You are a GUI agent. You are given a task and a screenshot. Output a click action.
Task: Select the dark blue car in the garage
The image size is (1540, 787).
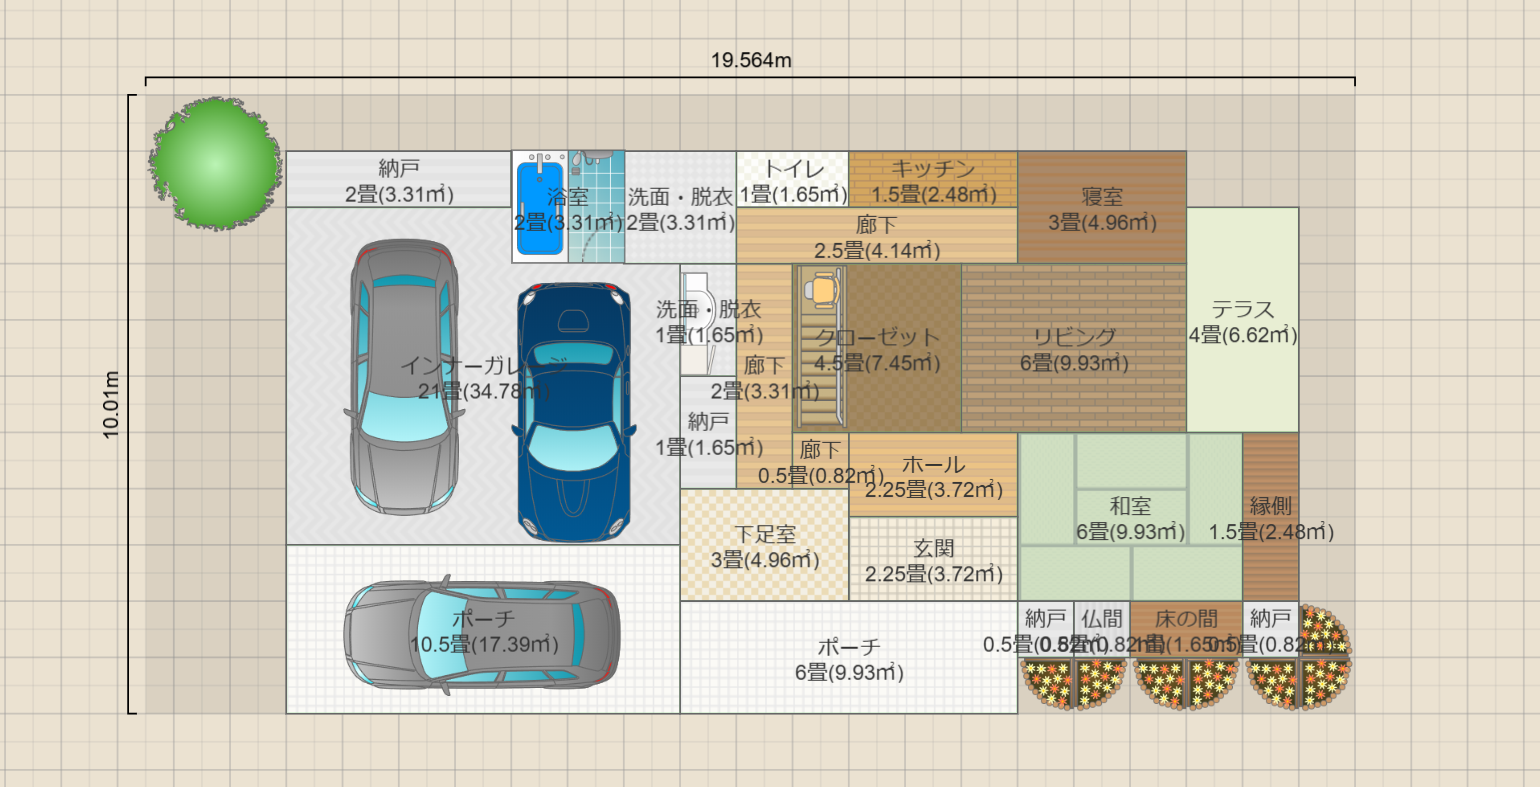coord(574,411)
